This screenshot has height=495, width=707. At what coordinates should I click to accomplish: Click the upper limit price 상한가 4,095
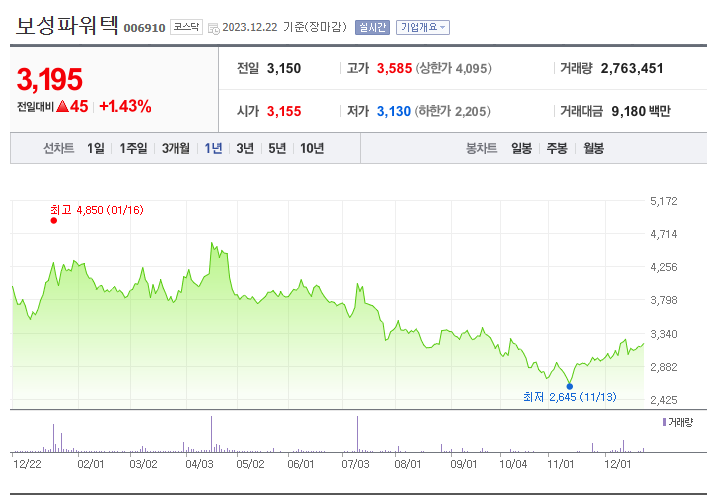tap(454, 69)
